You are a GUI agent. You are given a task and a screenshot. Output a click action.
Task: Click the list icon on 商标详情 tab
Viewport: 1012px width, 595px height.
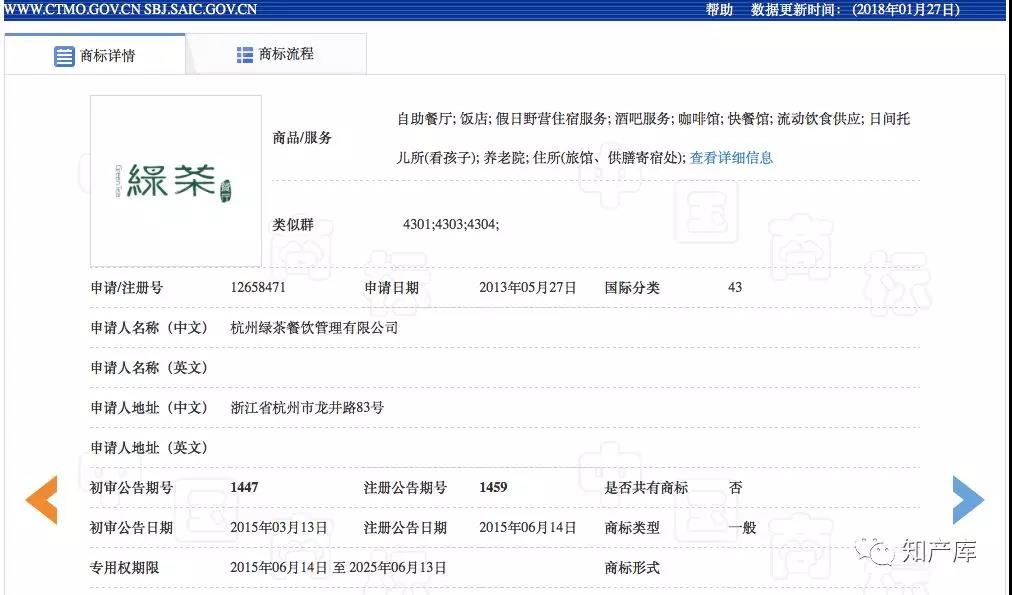64,56
